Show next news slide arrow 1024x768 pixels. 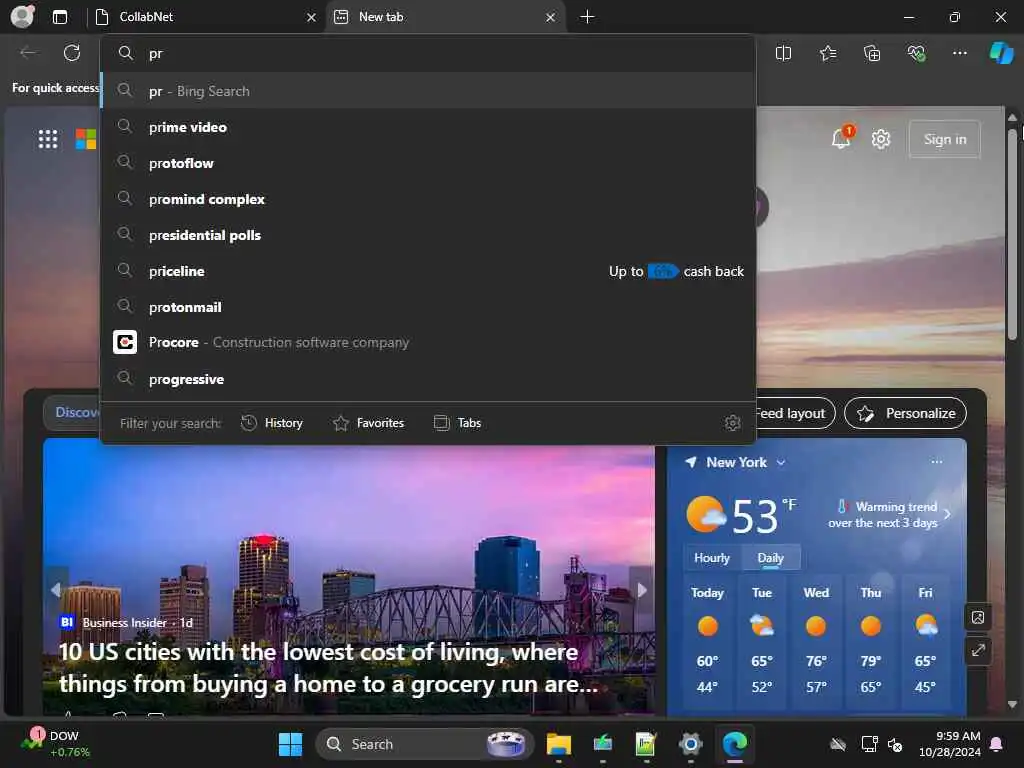(642, 590)
